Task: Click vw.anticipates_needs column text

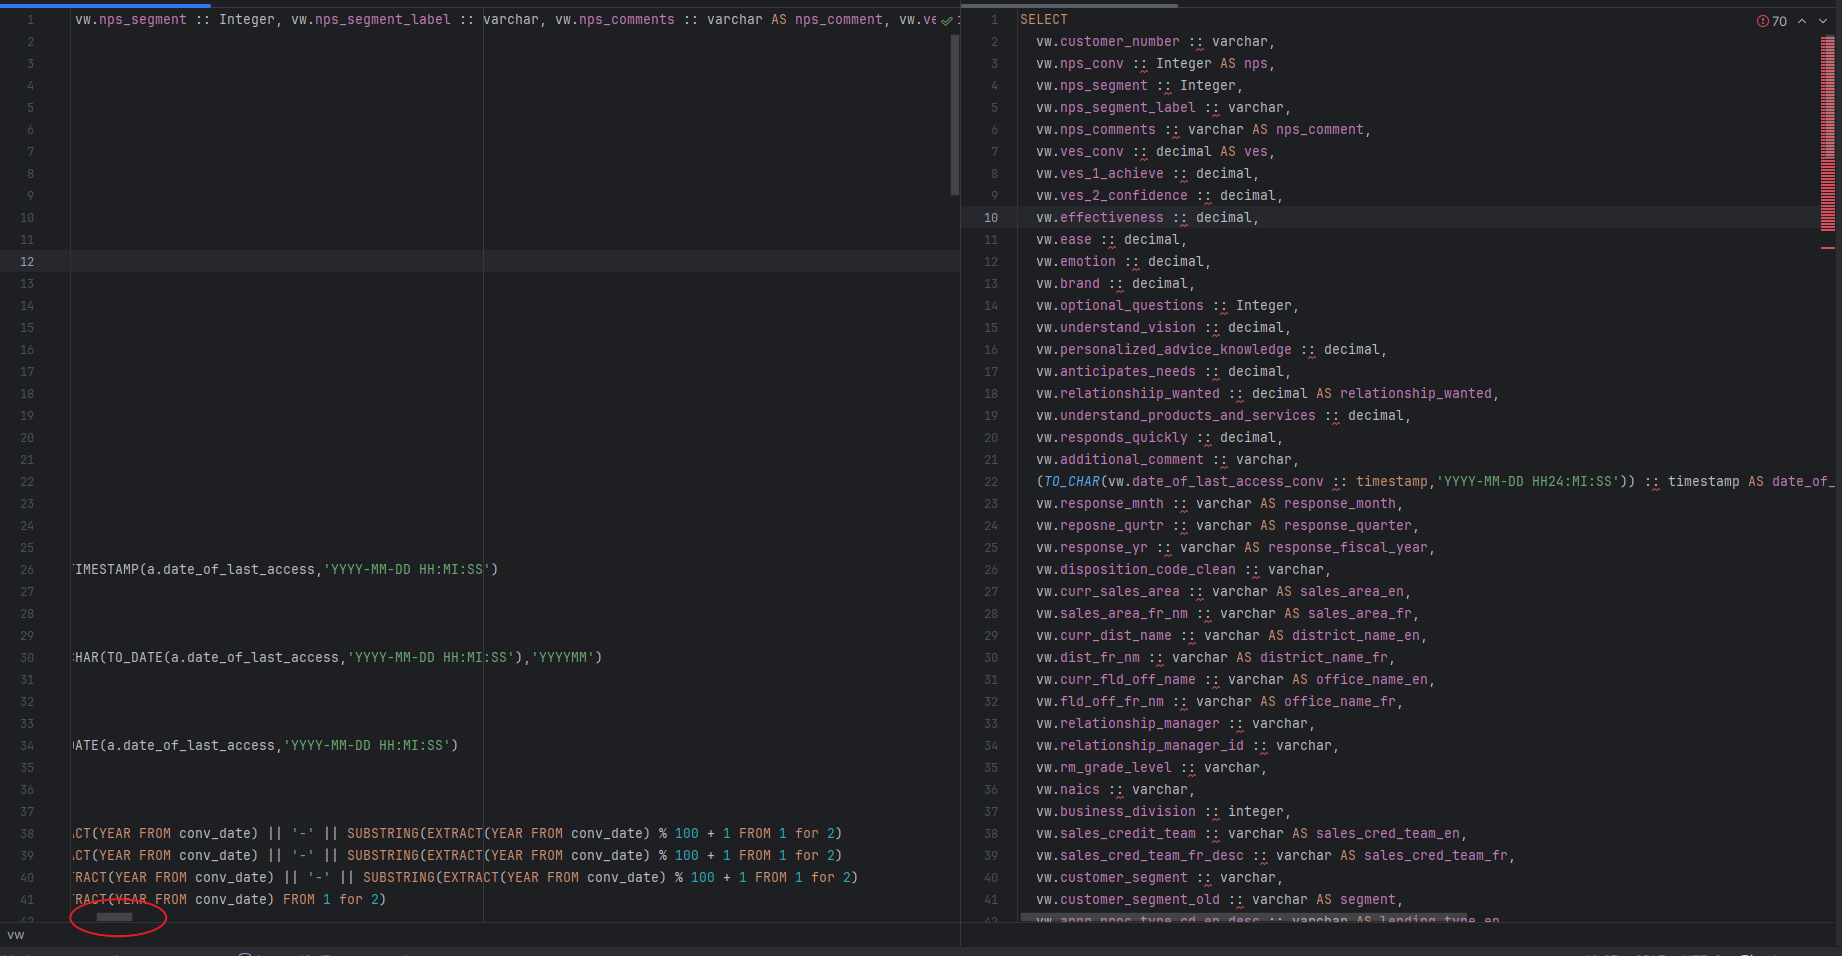Action: pyautogui.click(x=1116, y=372)
